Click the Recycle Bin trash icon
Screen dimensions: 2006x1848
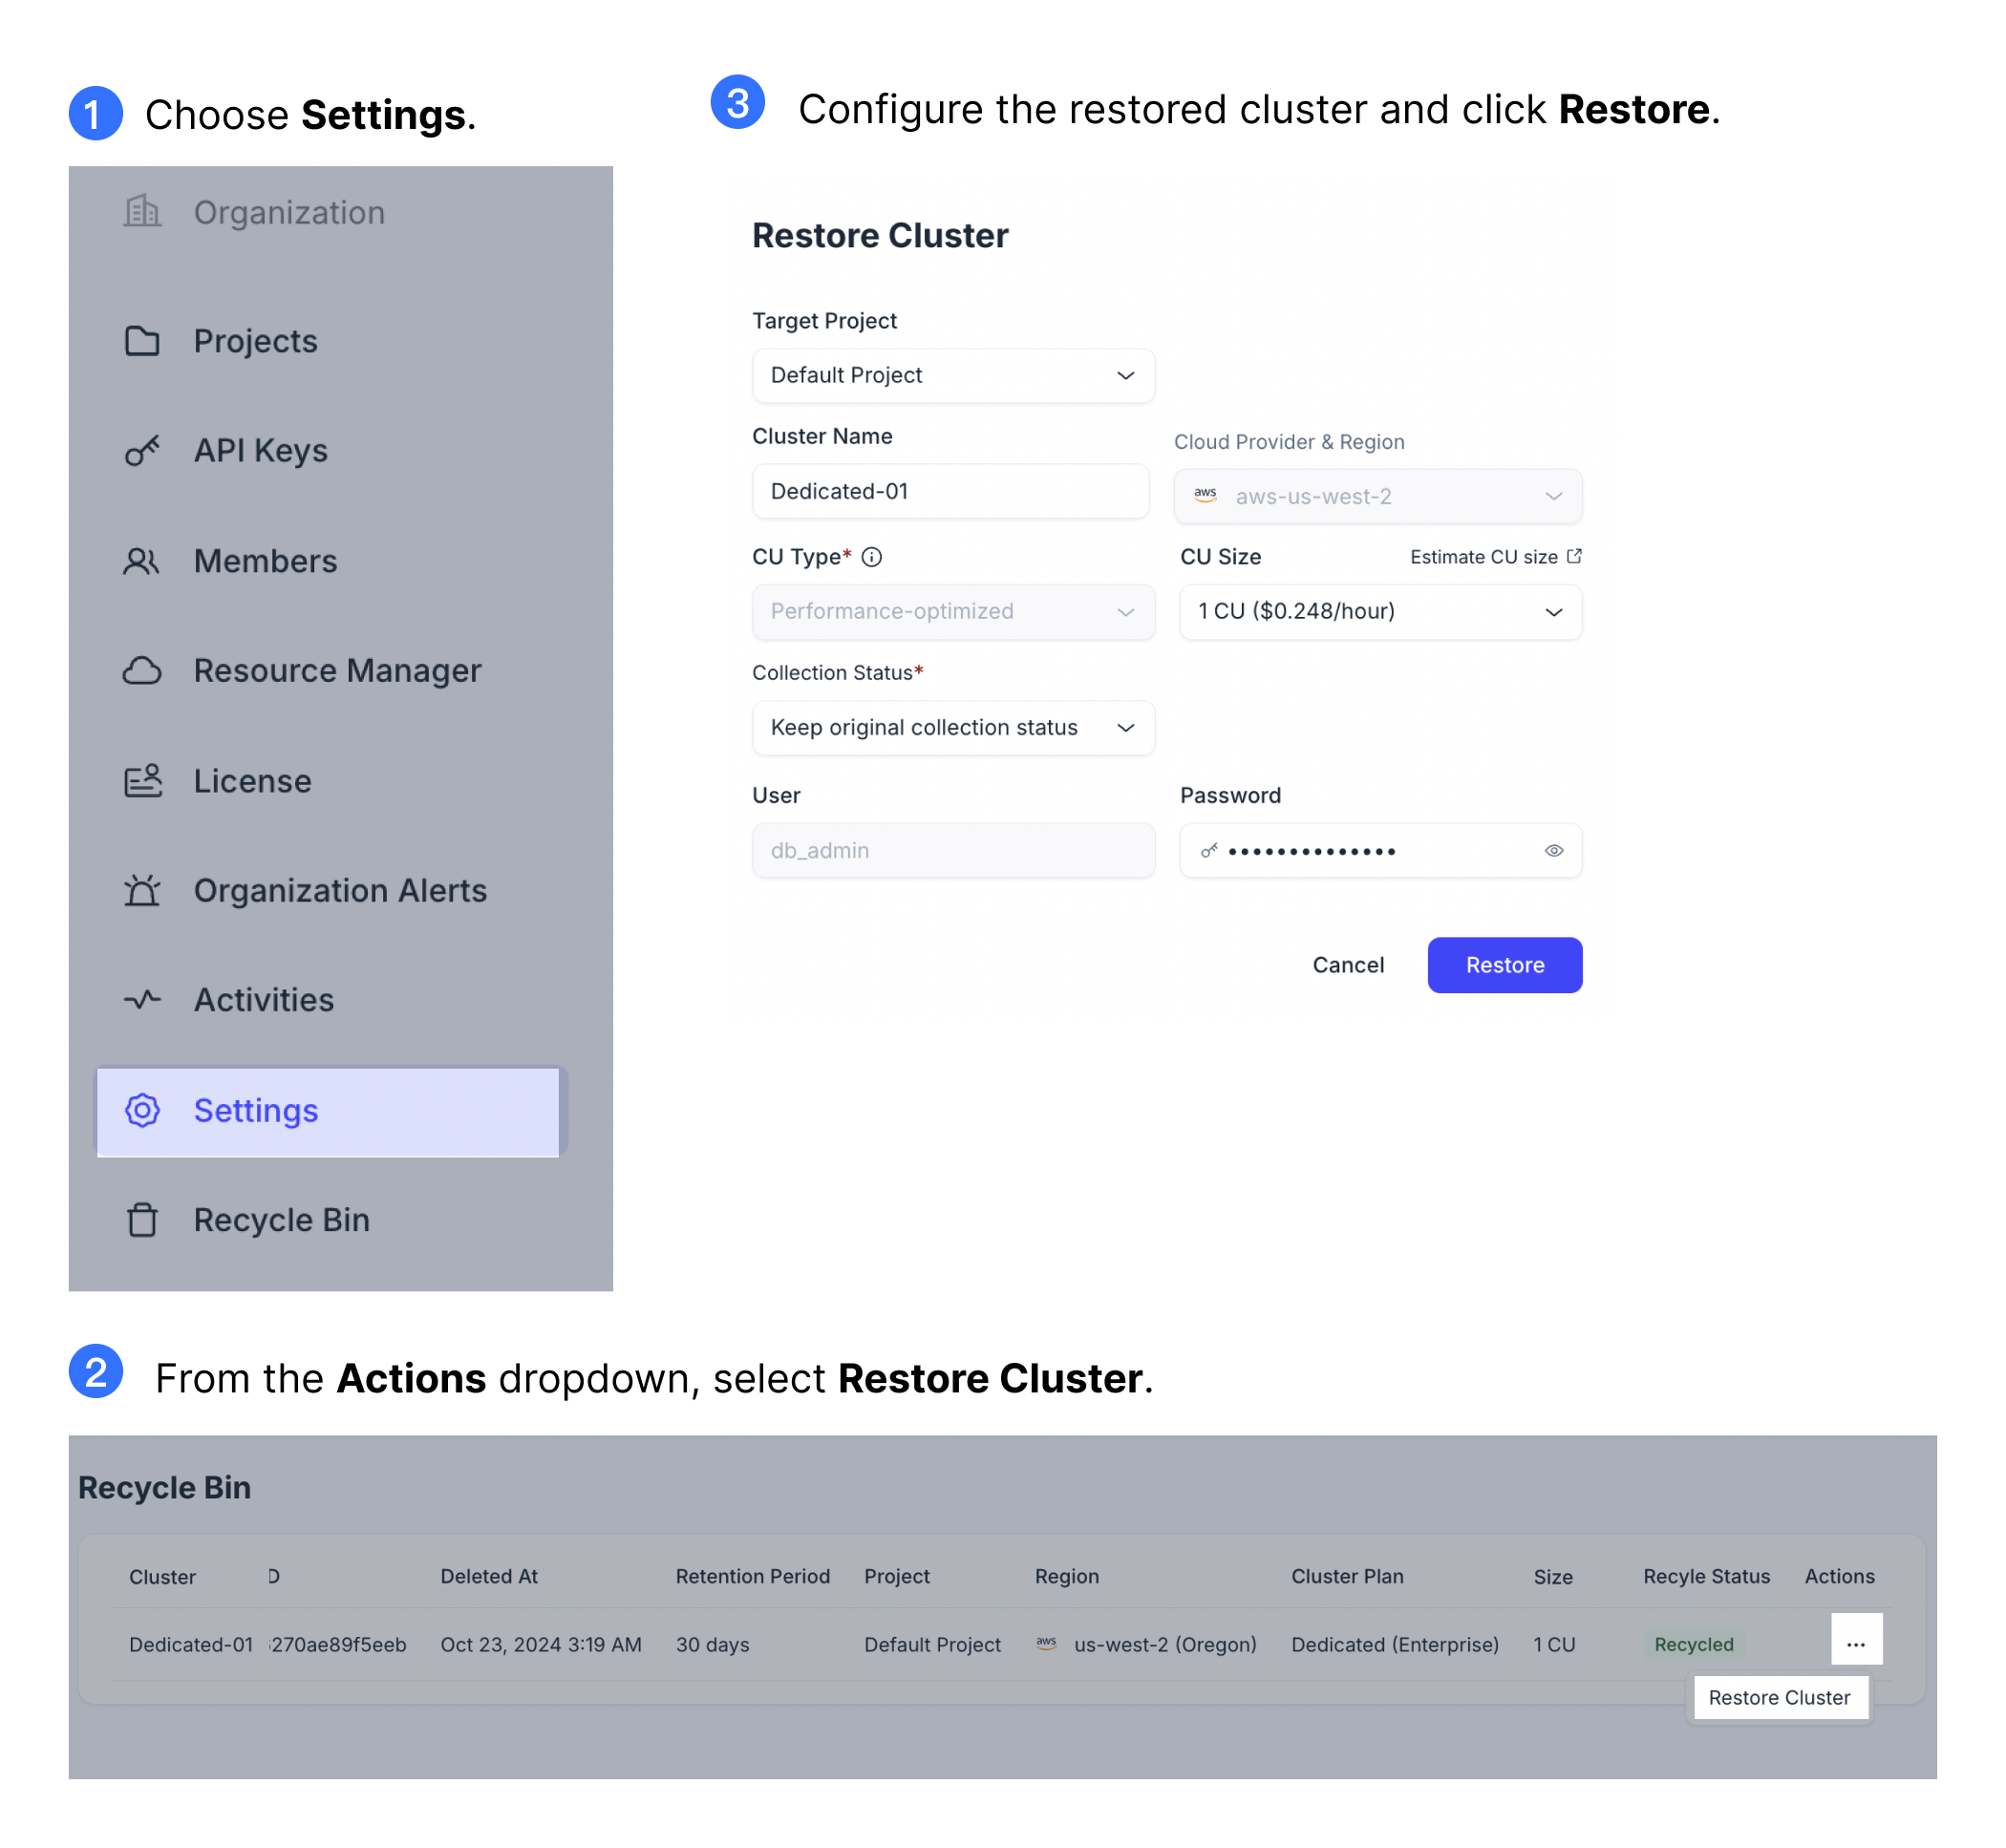[142, 1221]
